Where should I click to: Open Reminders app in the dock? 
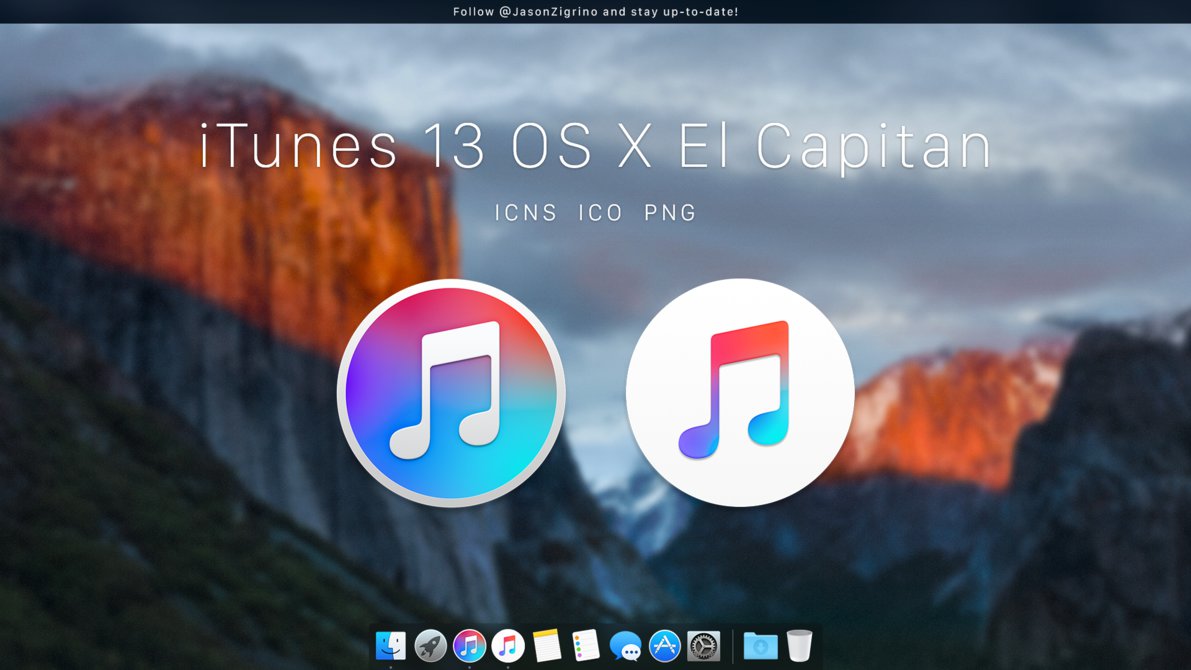click(x=586, y=646)
